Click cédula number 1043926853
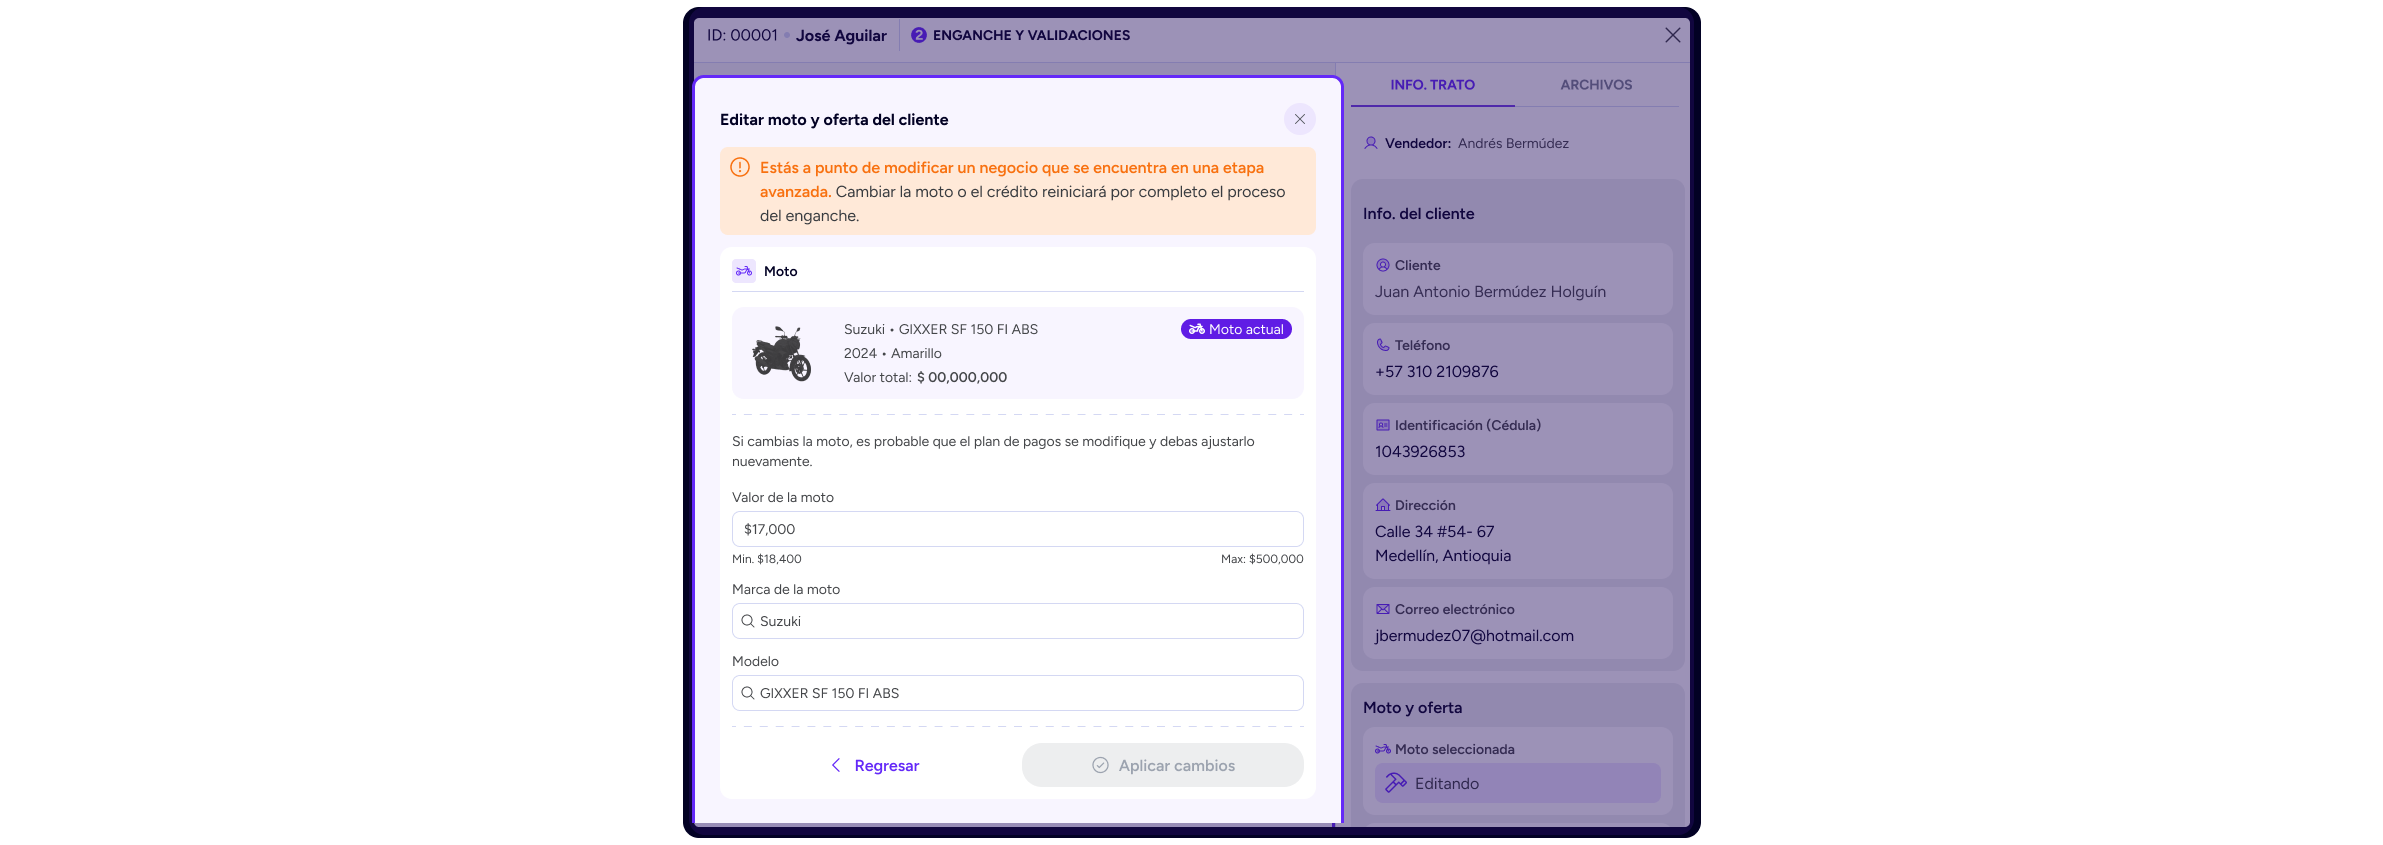 (x=1420, y=452)
